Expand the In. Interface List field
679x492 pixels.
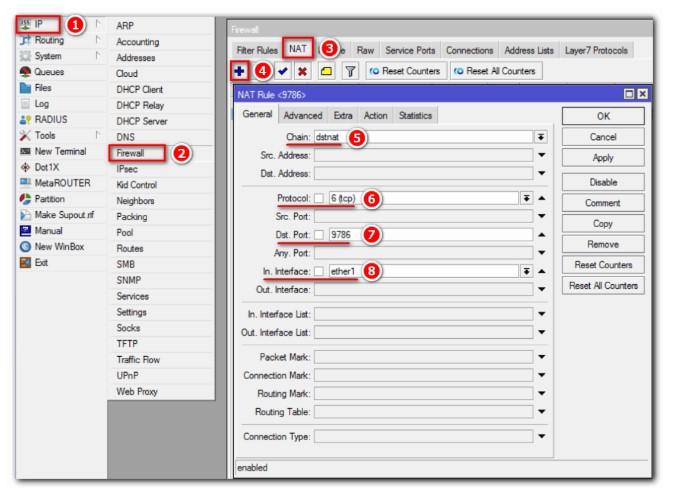tap(542, 314)
